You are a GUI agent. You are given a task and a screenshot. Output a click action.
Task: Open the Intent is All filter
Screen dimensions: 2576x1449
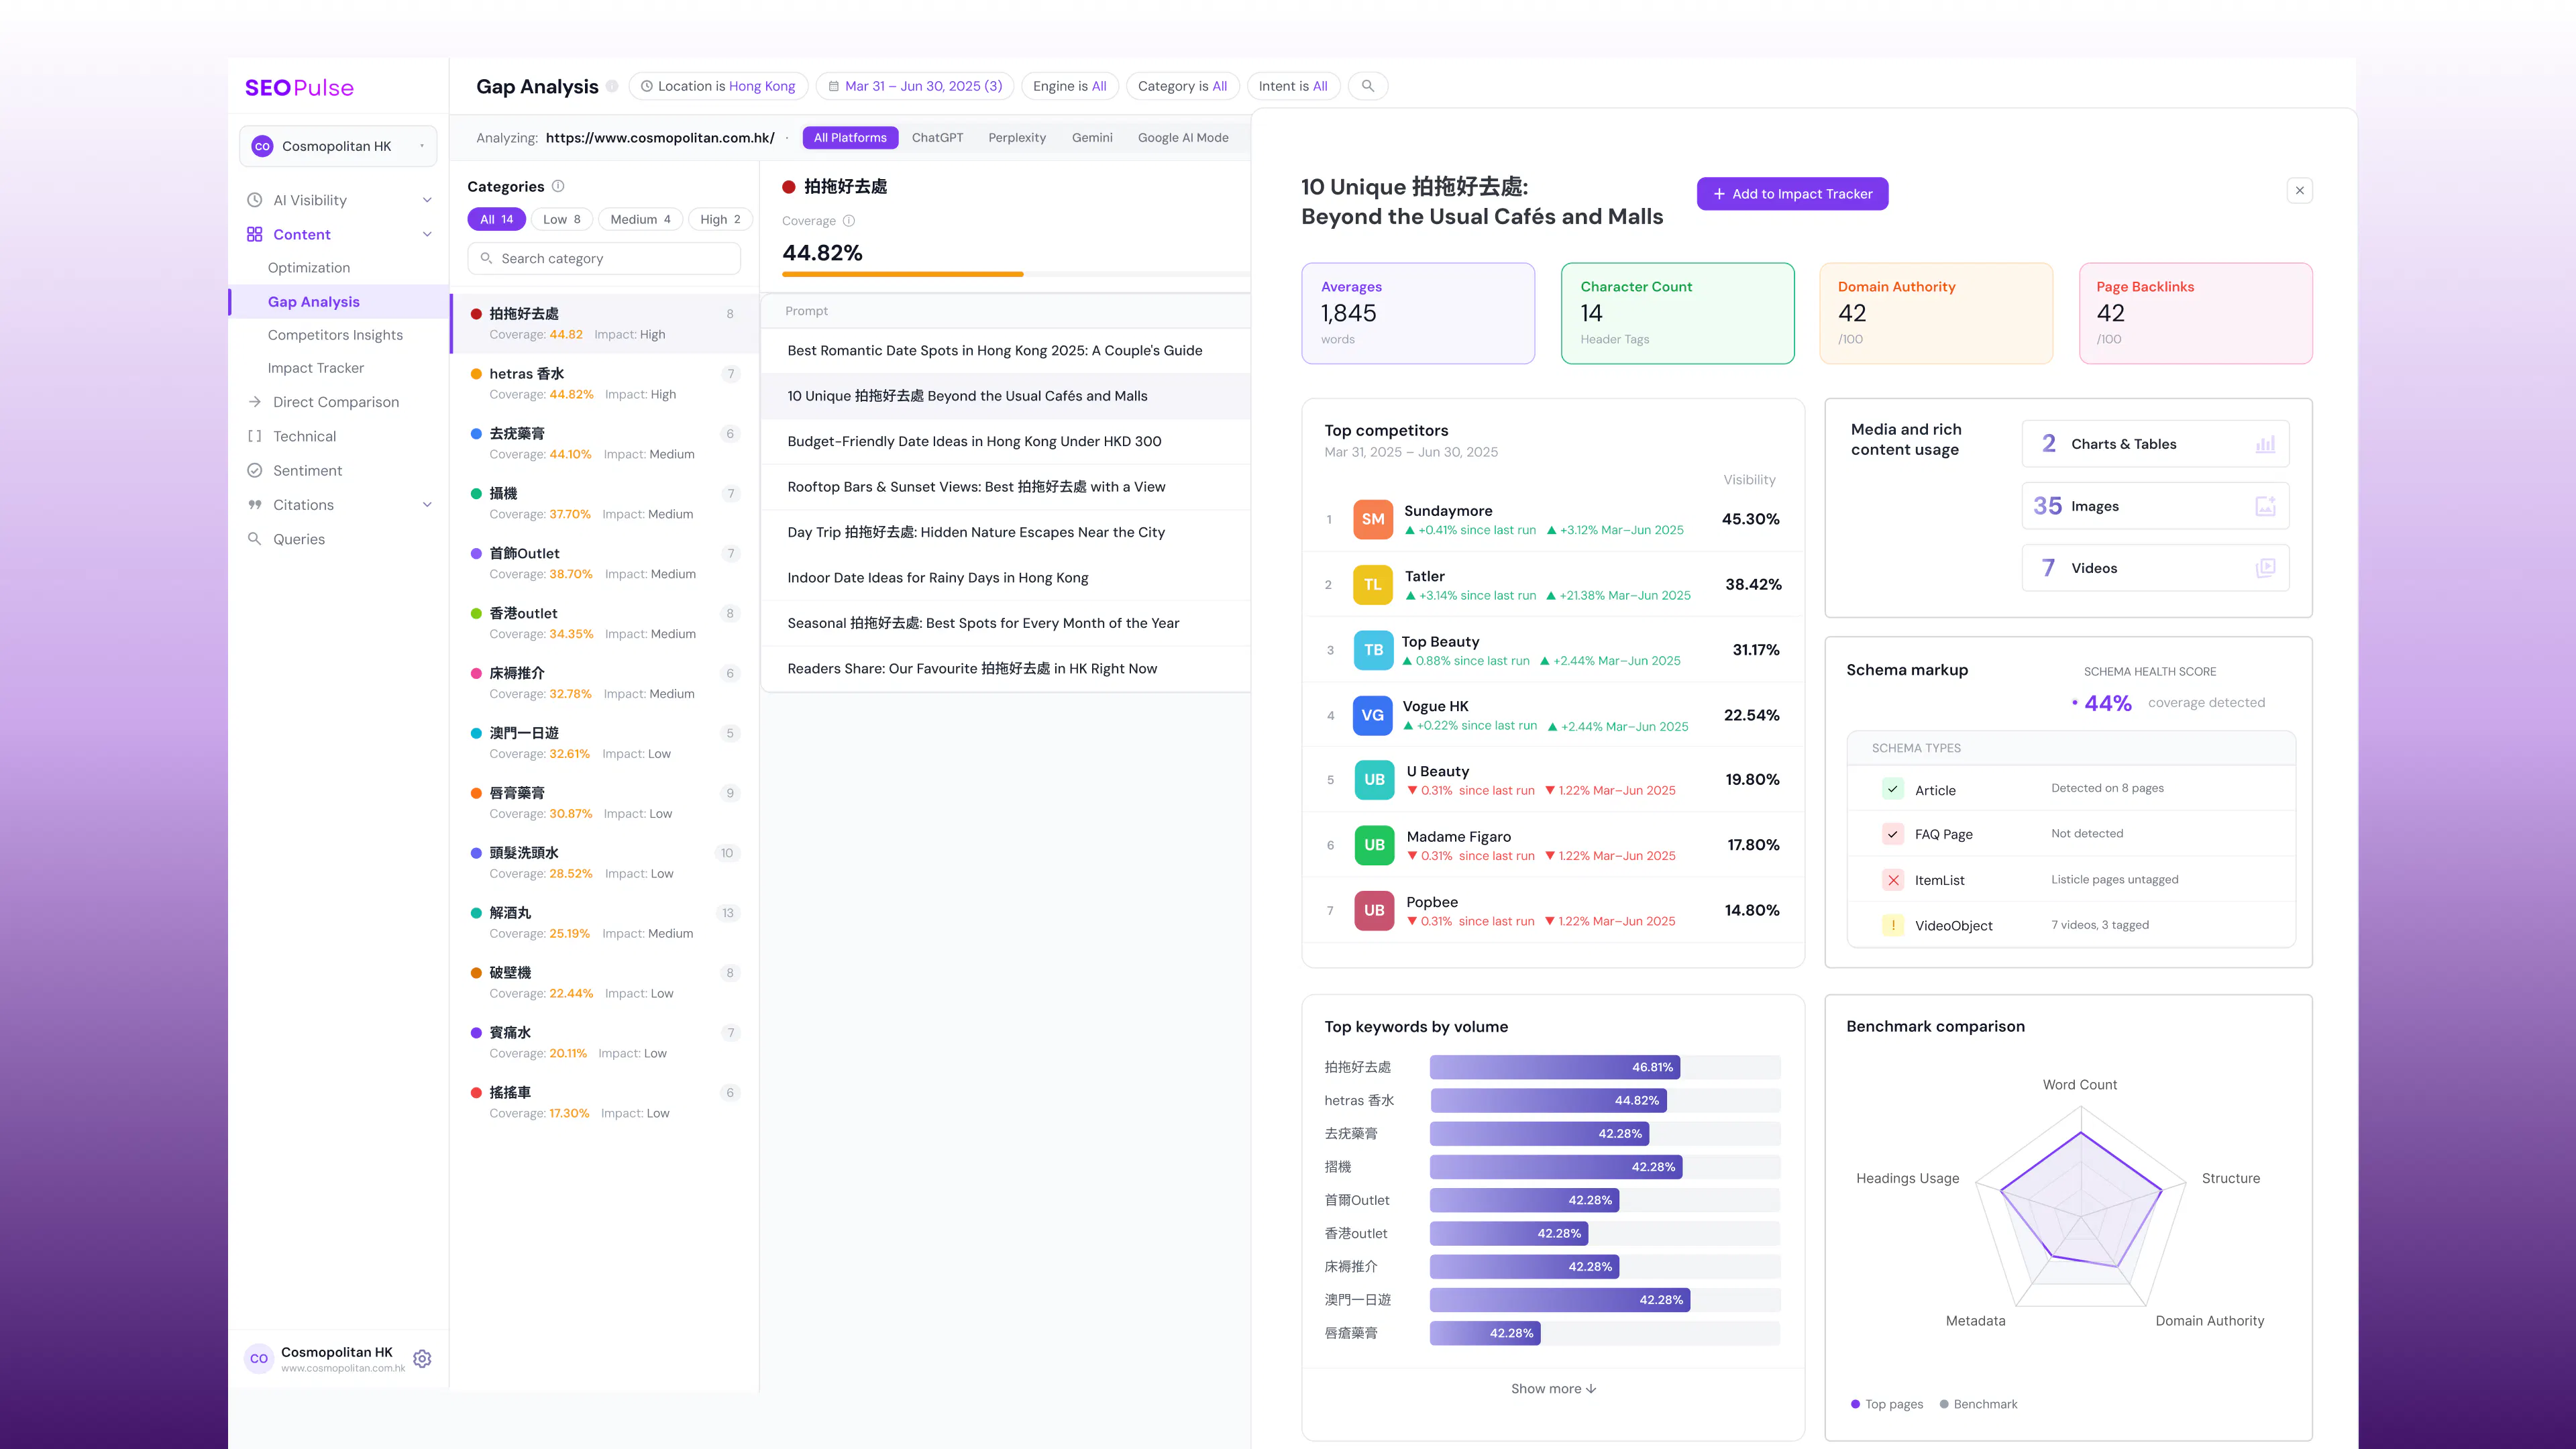[1293, 86]
